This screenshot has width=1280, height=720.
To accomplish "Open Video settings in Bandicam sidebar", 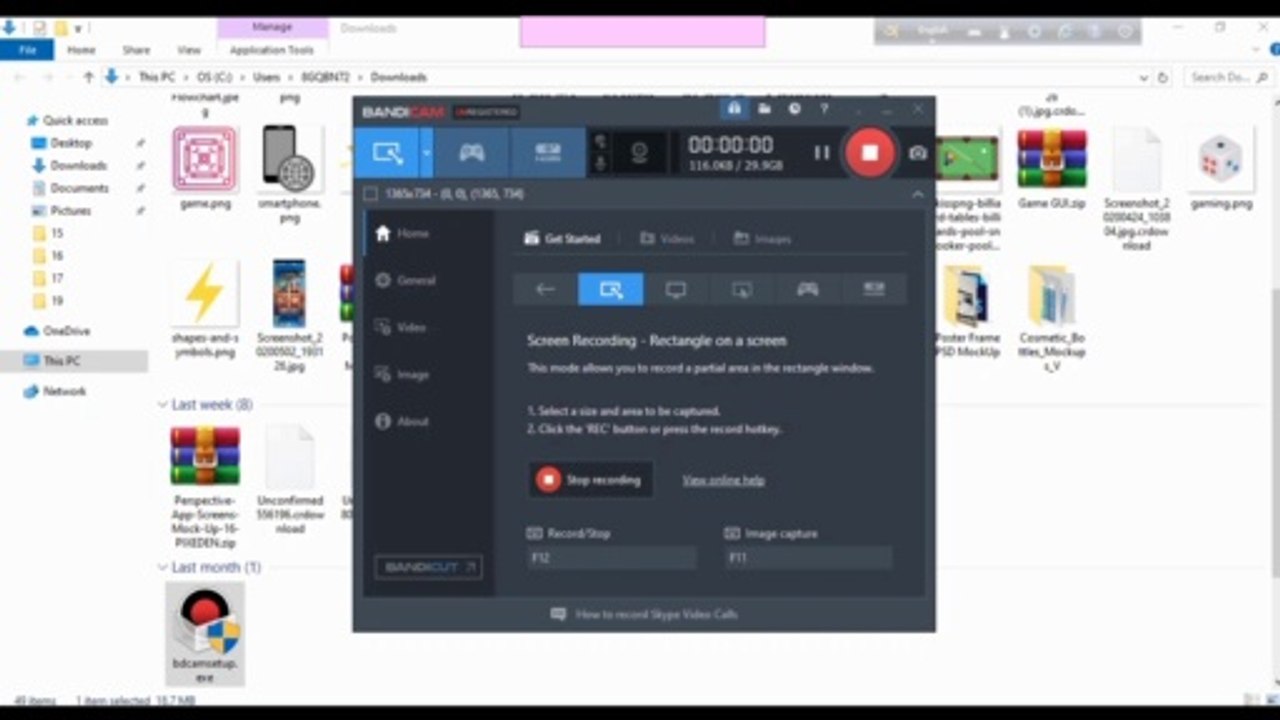I will (x=400, y=328).
